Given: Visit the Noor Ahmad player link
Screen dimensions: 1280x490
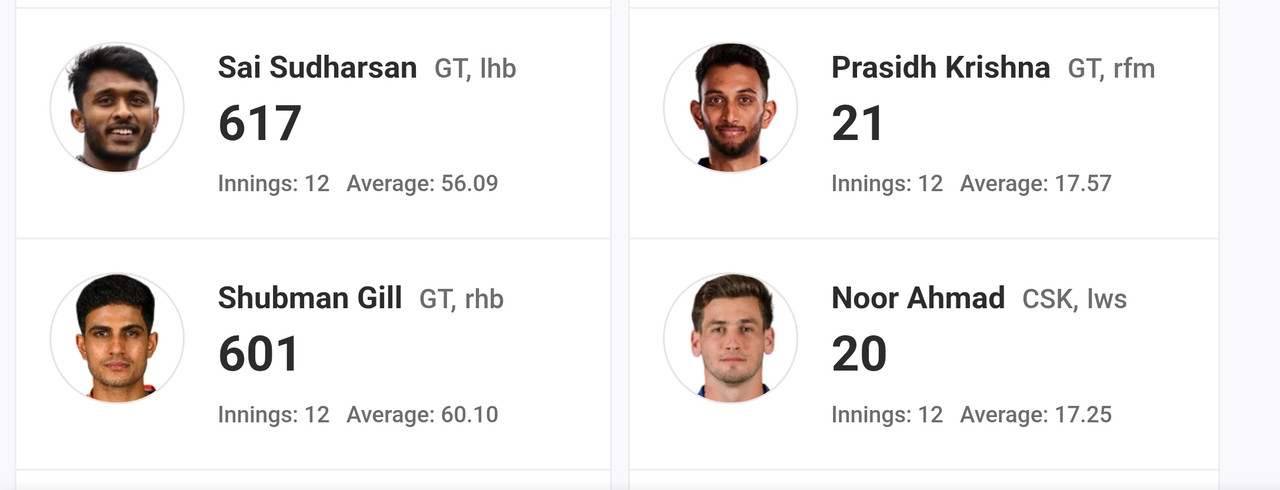Looking at the screenshot, I should point(918,298).
